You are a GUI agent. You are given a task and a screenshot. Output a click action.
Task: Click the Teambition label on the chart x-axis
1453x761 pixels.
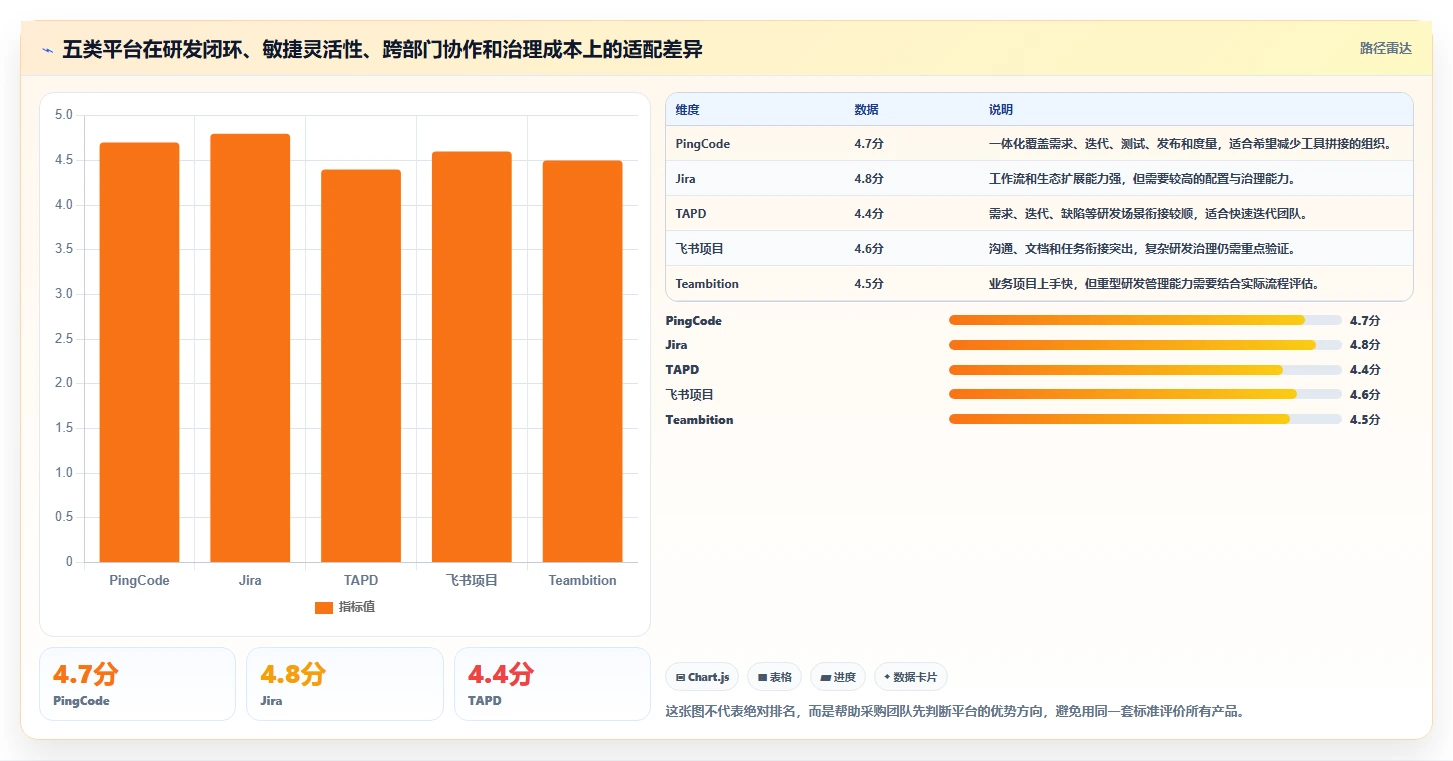click(x=582, y=581)
